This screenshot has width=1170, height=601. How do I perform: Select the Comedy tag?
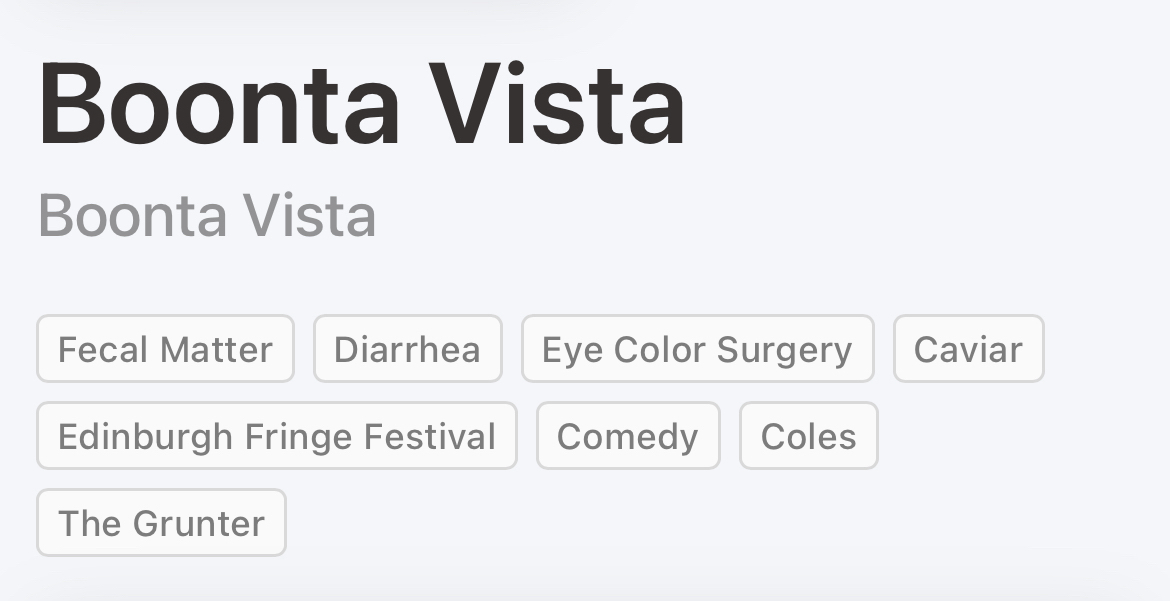pyautogui.click(x=627, y=436)
